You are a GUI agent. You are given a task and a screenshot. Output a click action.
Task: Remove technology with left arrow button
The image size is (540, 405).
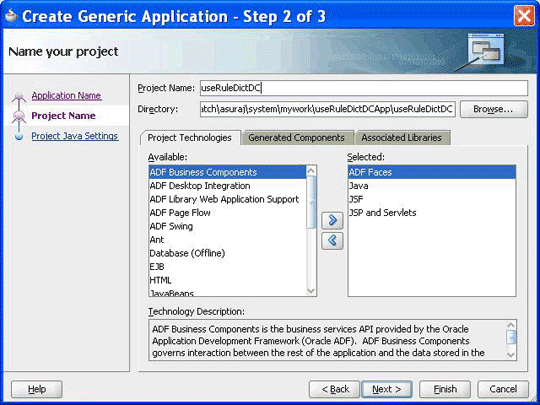(x=332, y=241)
